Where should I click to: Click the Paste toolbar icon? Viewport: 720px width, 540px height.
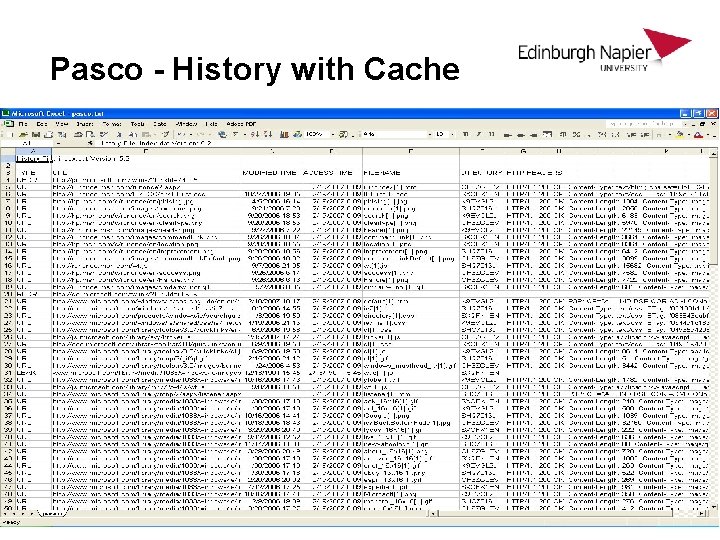146,135
